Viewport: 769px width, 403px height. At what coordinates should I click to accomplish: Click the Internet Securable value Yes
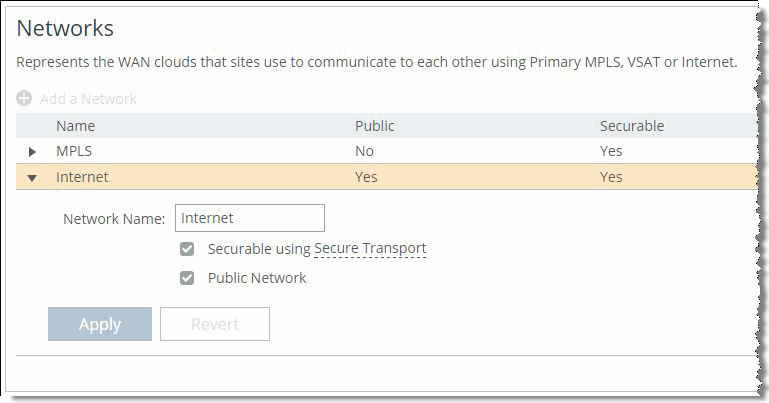point(611,177)
